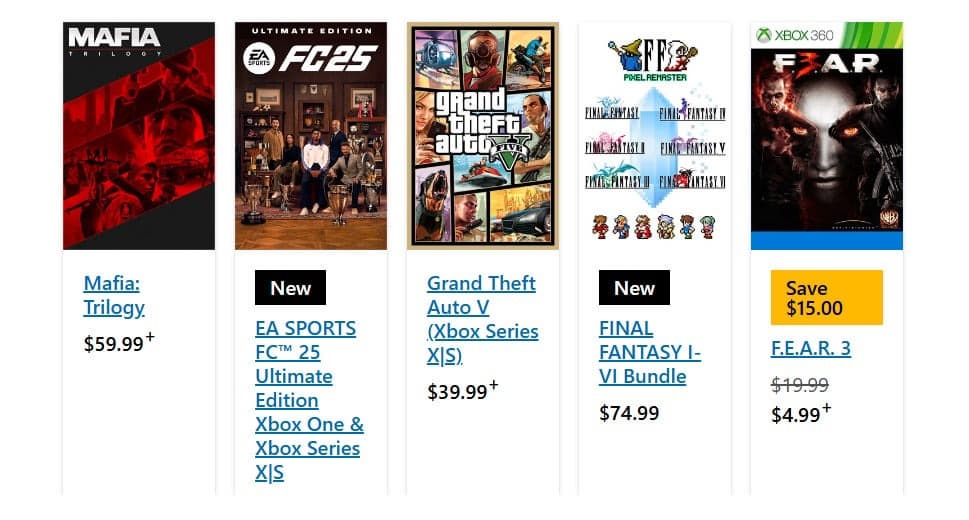
Task: Click the F.E.A.R. 3 Xbox 360 cover
Action: [x=827, y=136]
